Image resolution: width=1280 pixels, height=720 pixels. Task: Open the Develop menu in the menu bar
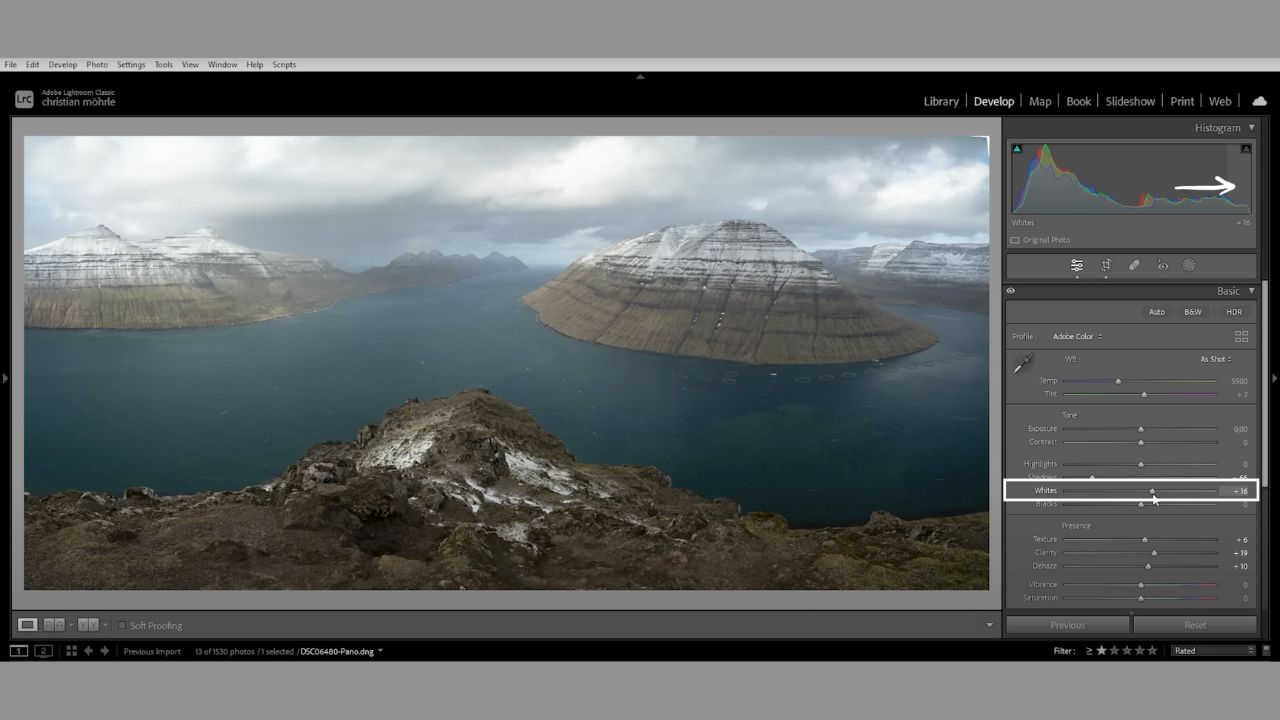pos(62,65)
